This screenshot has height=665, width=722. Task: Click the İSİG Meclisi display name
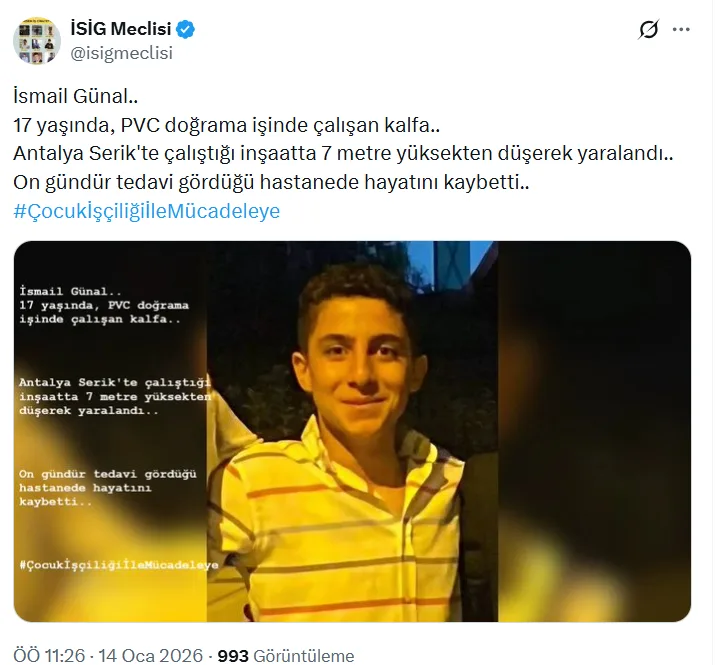(121, 29)
